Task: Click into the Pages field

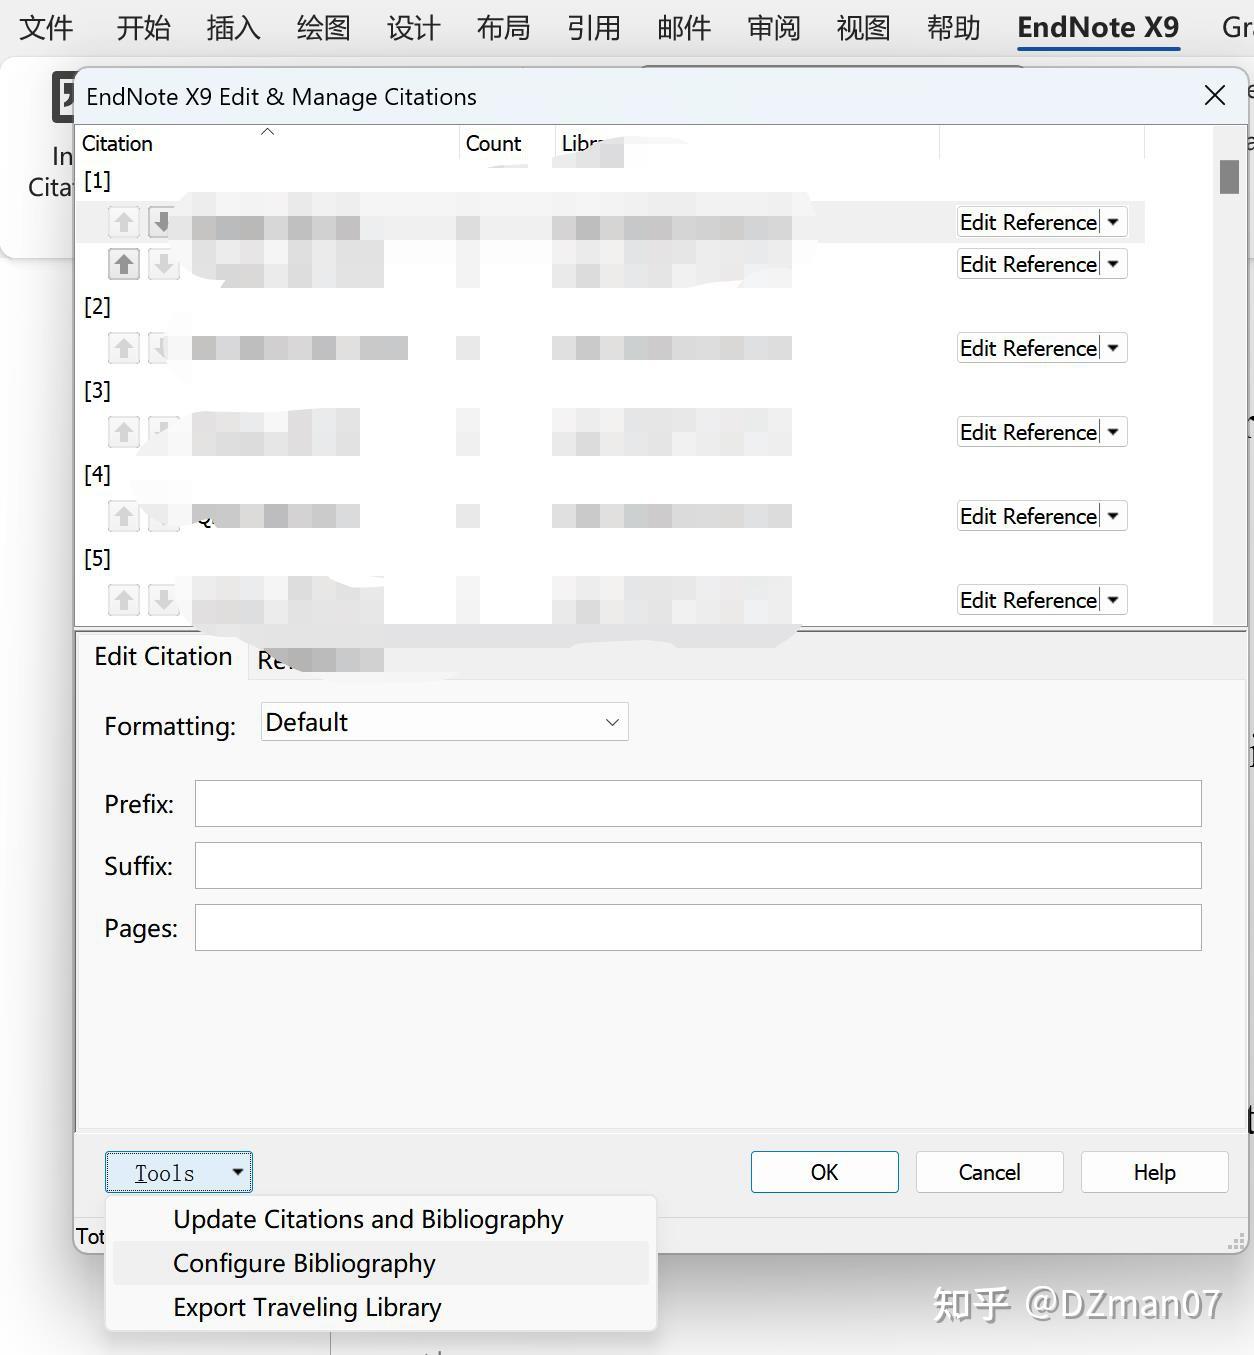Action: (x=698, y=927)
